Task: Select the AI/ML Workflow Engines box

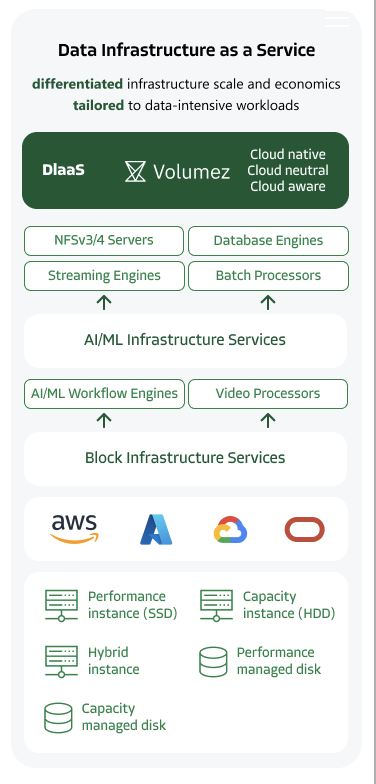Action: [104, 394]
